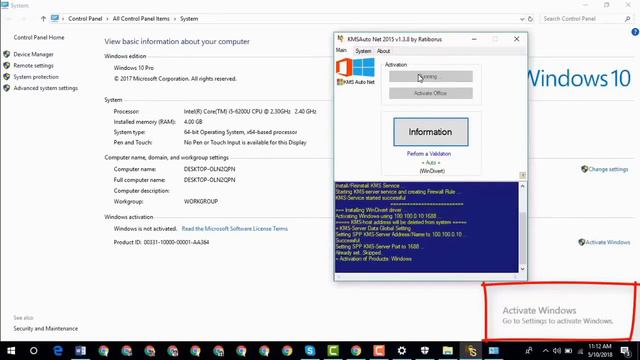Open the orange Camtasia recorder taskbar icon

pyautogui.click(x=379, y=351)
